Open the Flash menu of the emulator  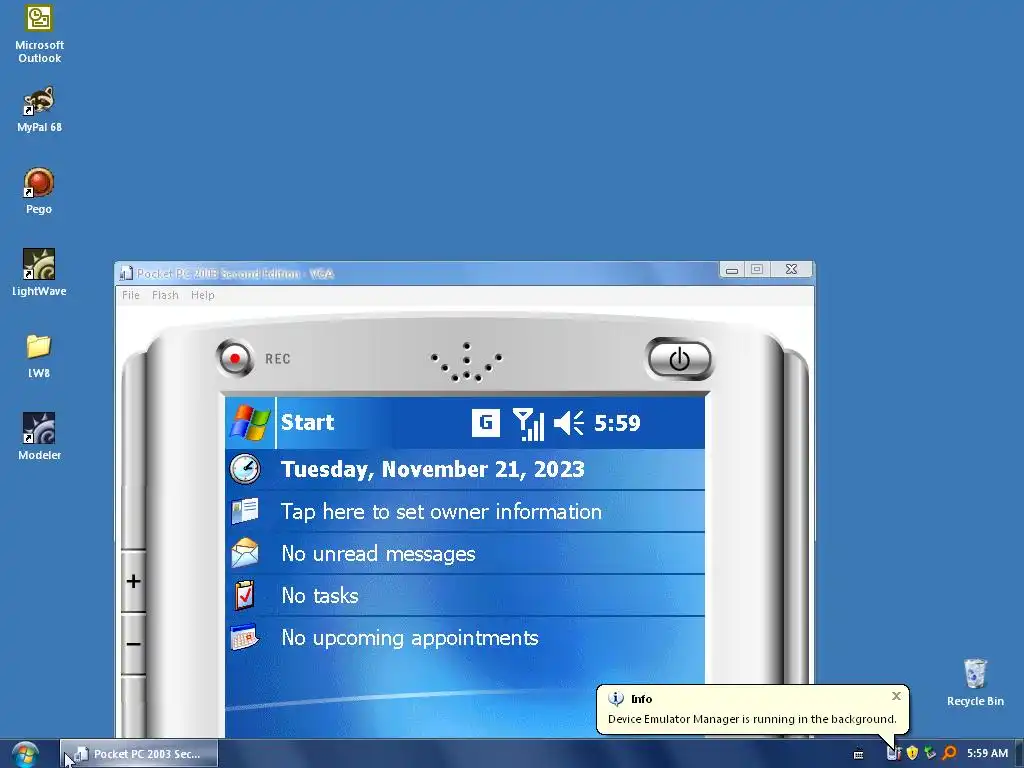point(165,295)
